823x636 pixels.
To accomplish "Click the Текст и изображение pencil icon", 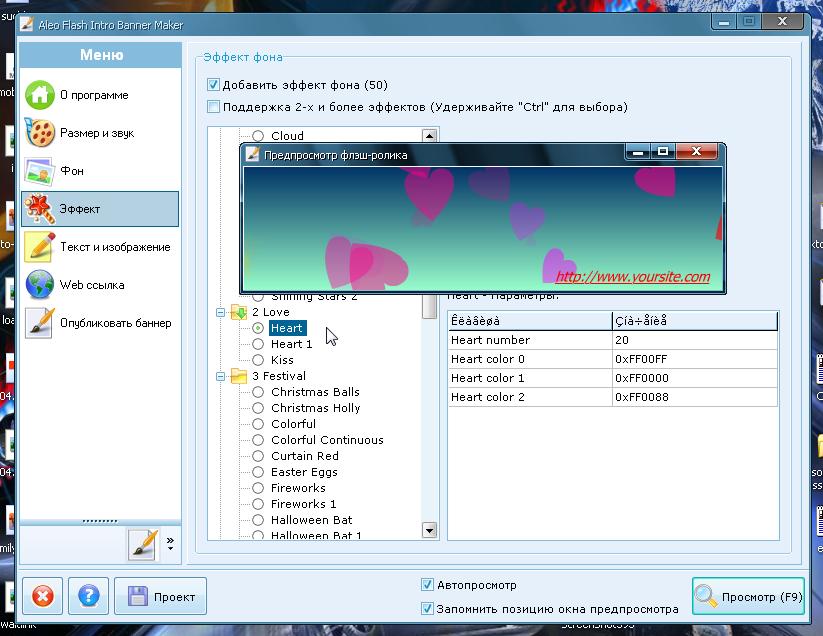I will click(x=39, y=247).
